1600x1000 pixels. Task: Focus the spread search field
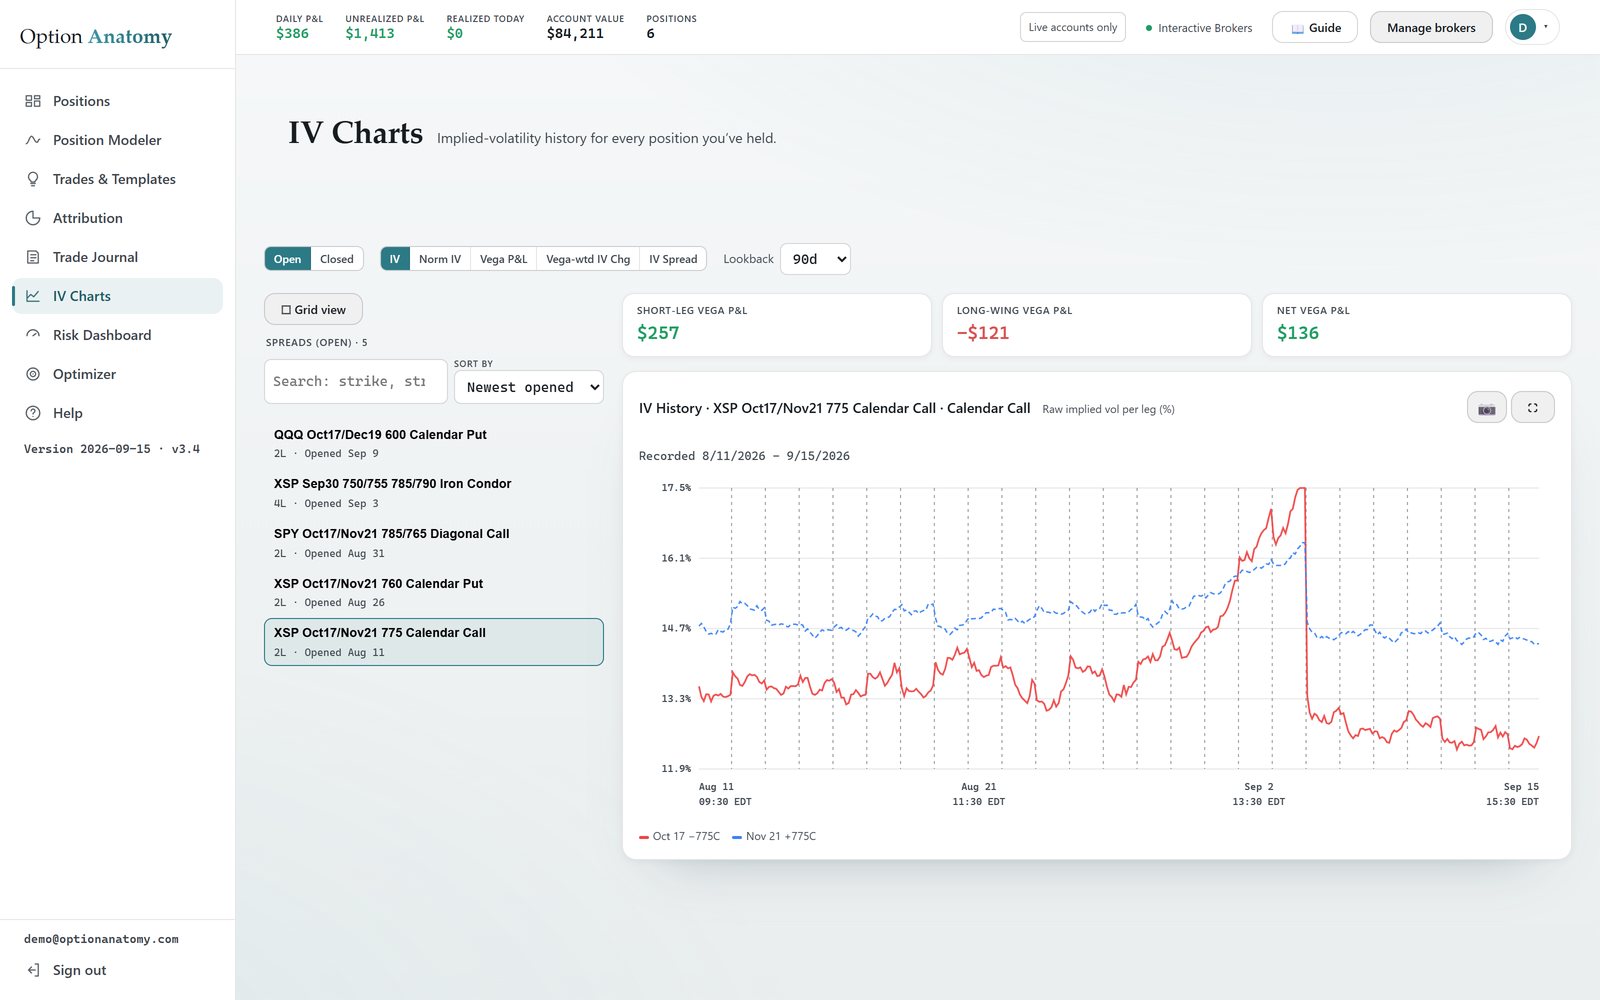[x=356, y=381]
